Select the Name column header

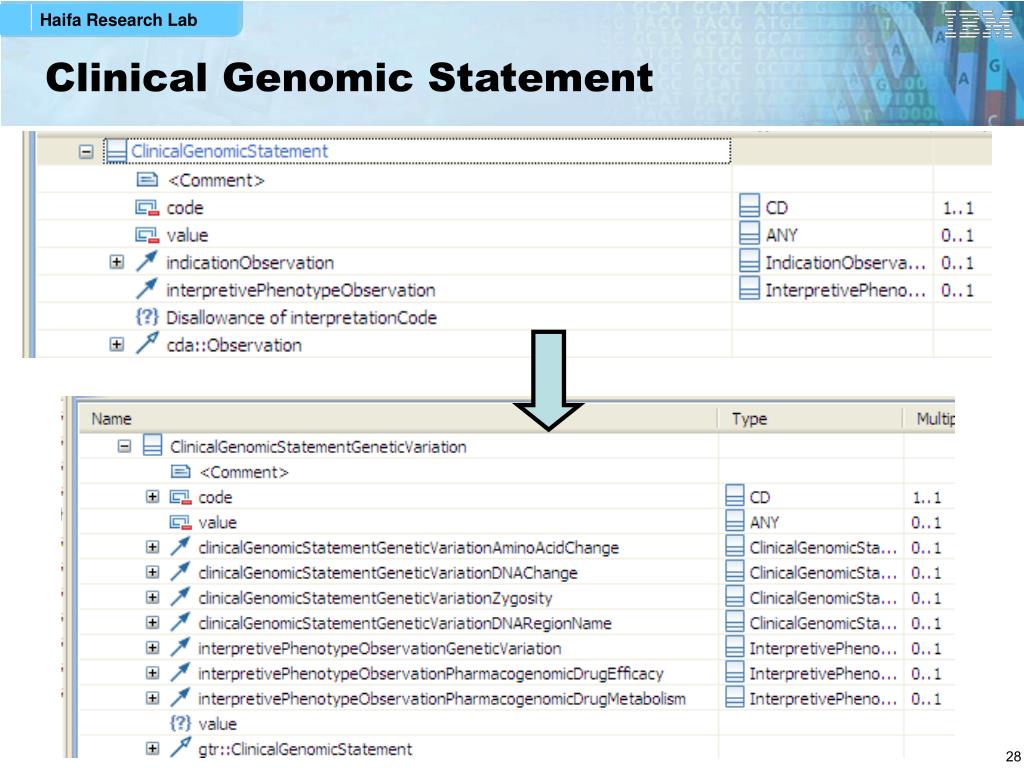coord(111,419)
